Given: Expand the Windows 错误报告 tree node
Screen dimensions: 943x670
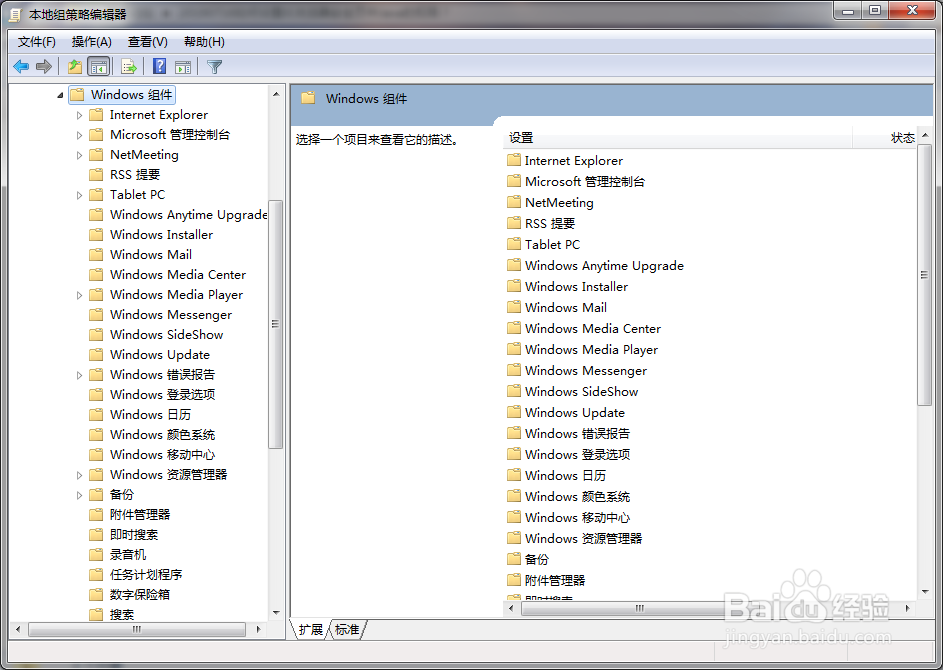Looking at the screenshot, I should (79, 375).
